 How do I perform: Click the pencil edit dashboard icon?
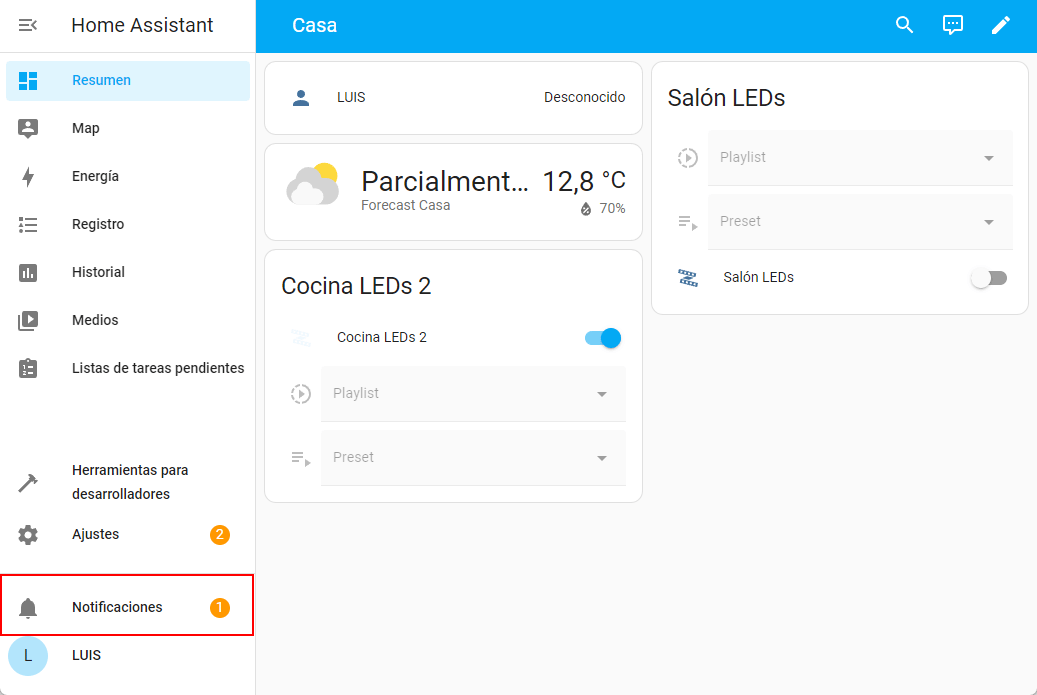(1001, 25)
